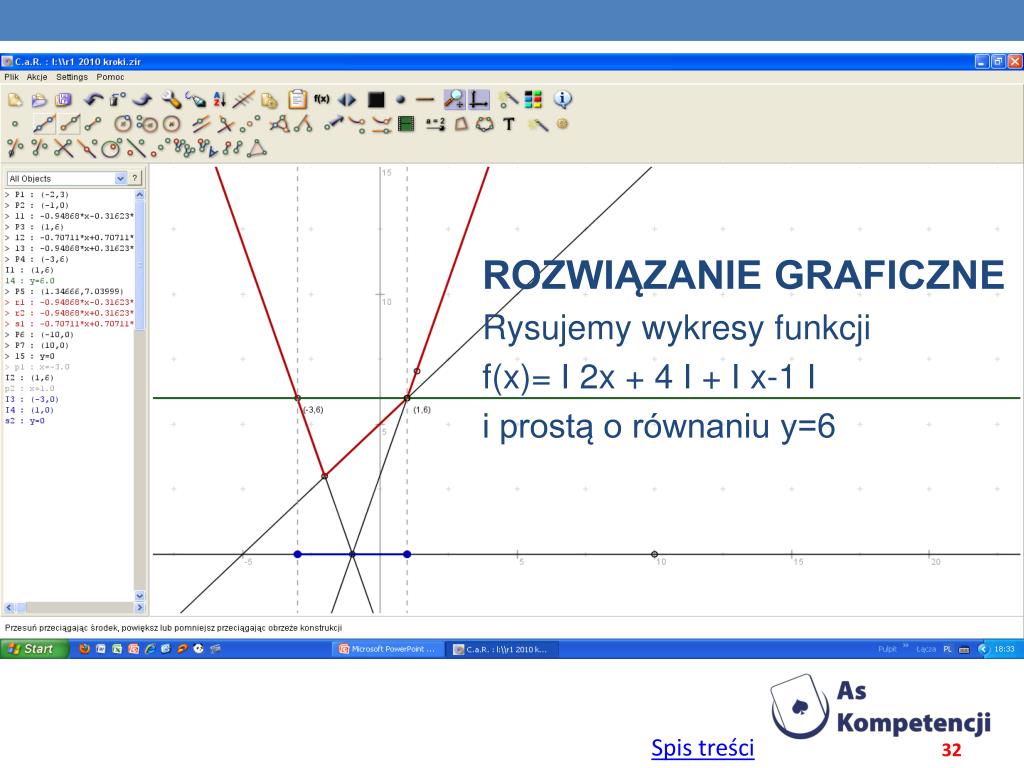The width and height of the screenshot is (1024, 768).
Task: Open the Settings menu
Action: (72, 77)
